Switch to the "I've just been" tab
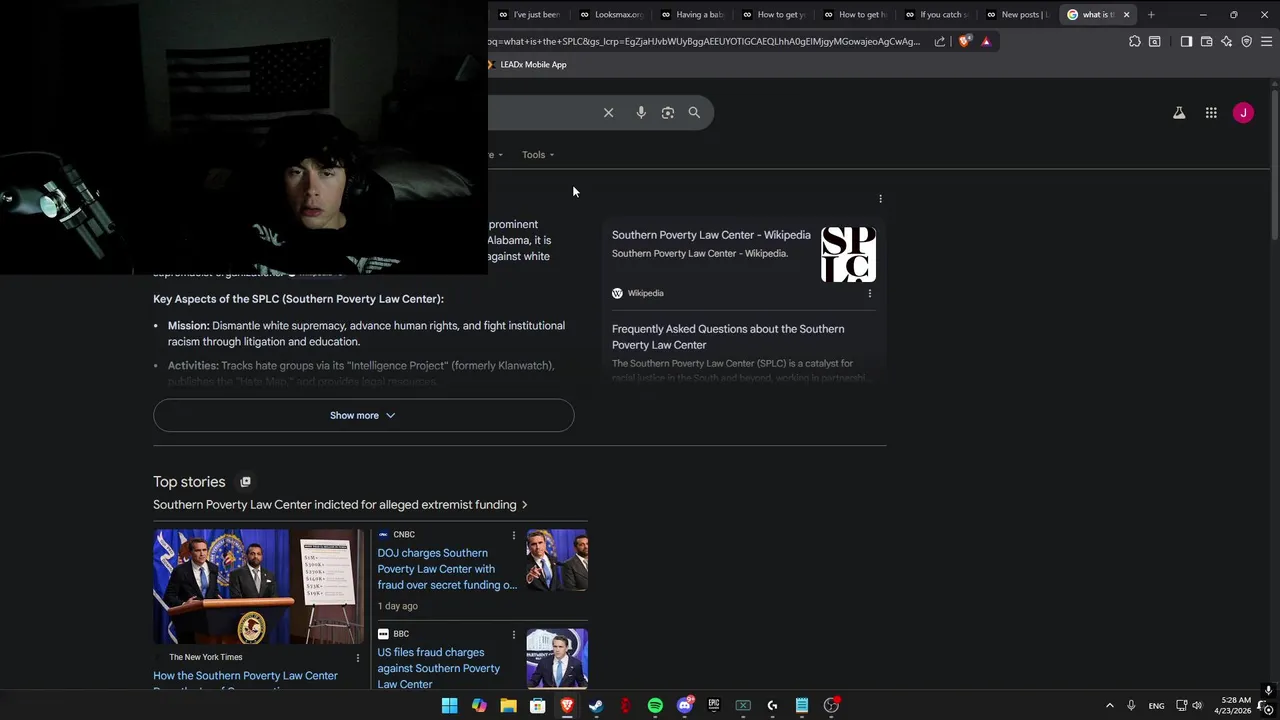This screenshot has height=720, width=1280. [x=529, y=14]
